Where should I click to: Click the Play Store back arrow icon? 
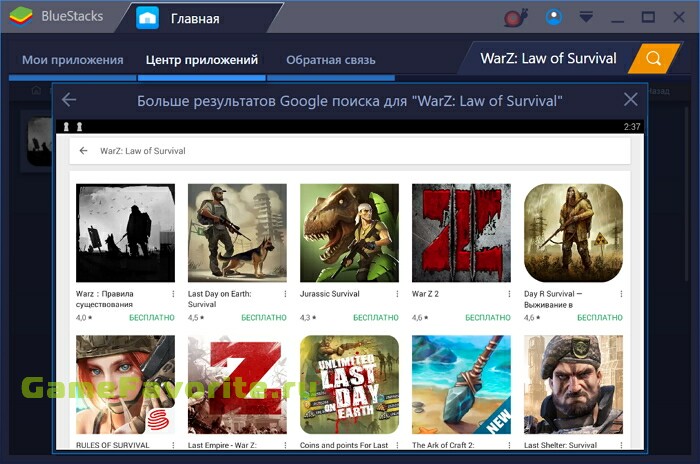coord(83,151)
